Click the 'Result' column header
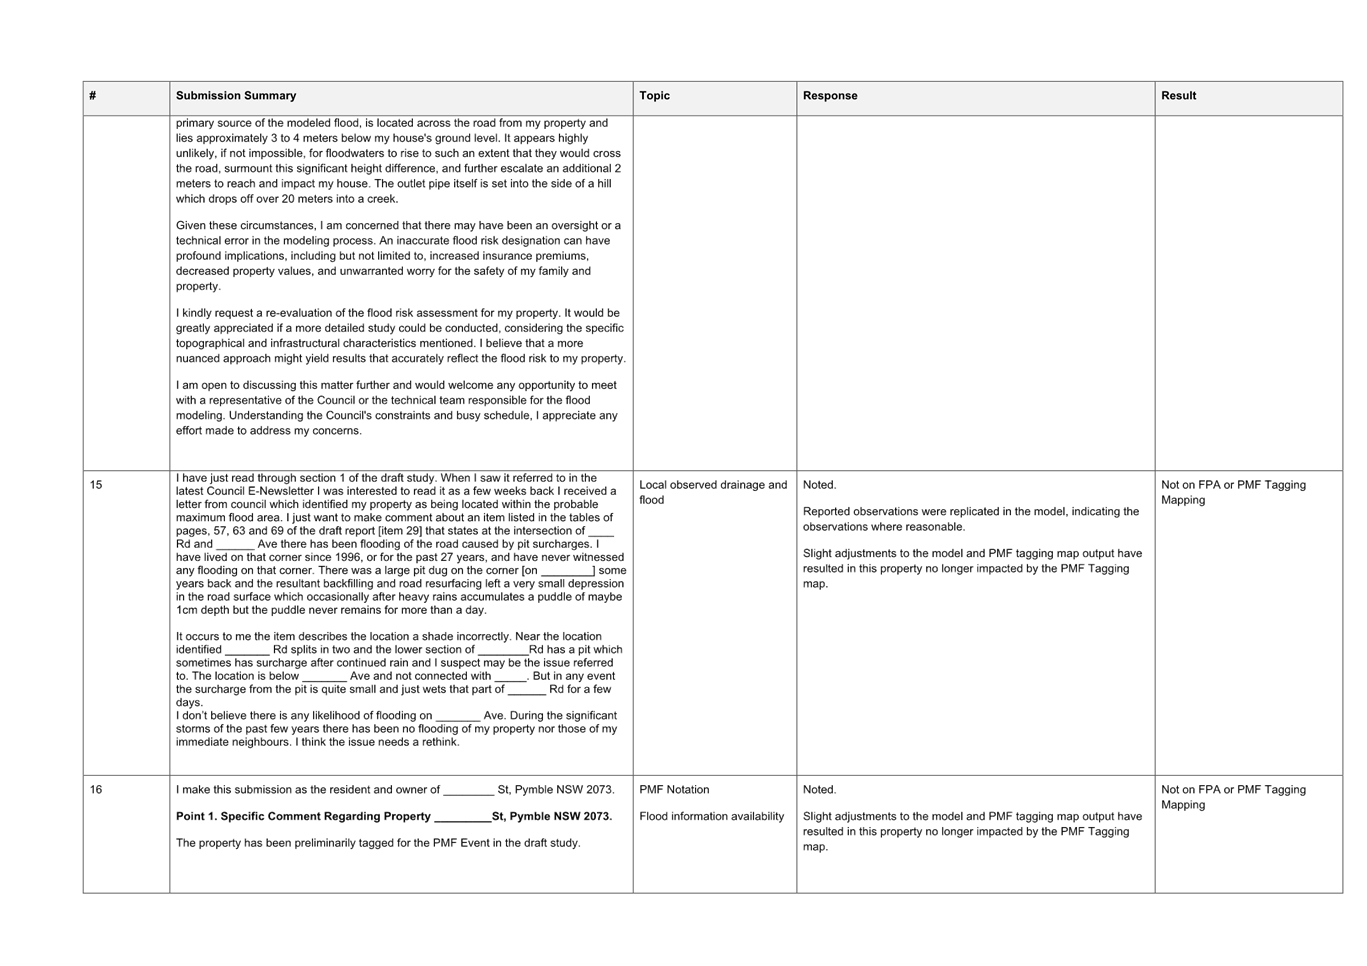The width and height of the screenshot is (1367, 966). pos(1248,98)
